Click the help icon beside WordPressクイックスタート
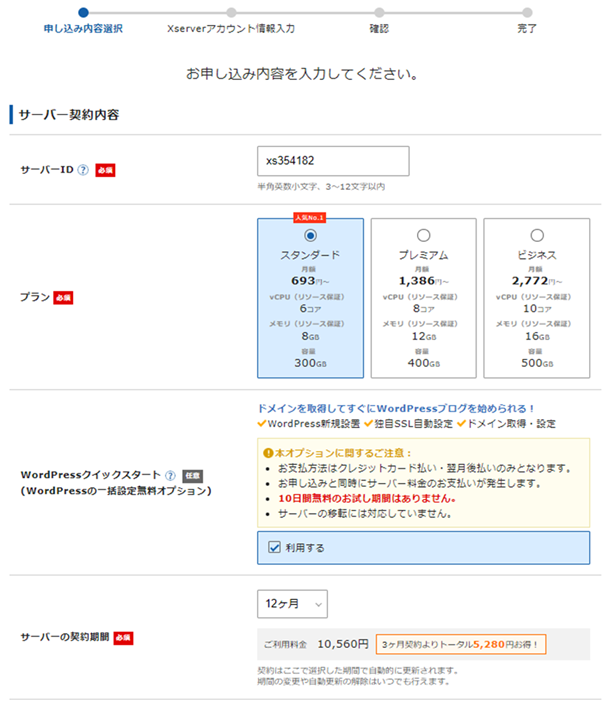The width and height of the screenshot is (609, 704). click(x=171, y=475)
